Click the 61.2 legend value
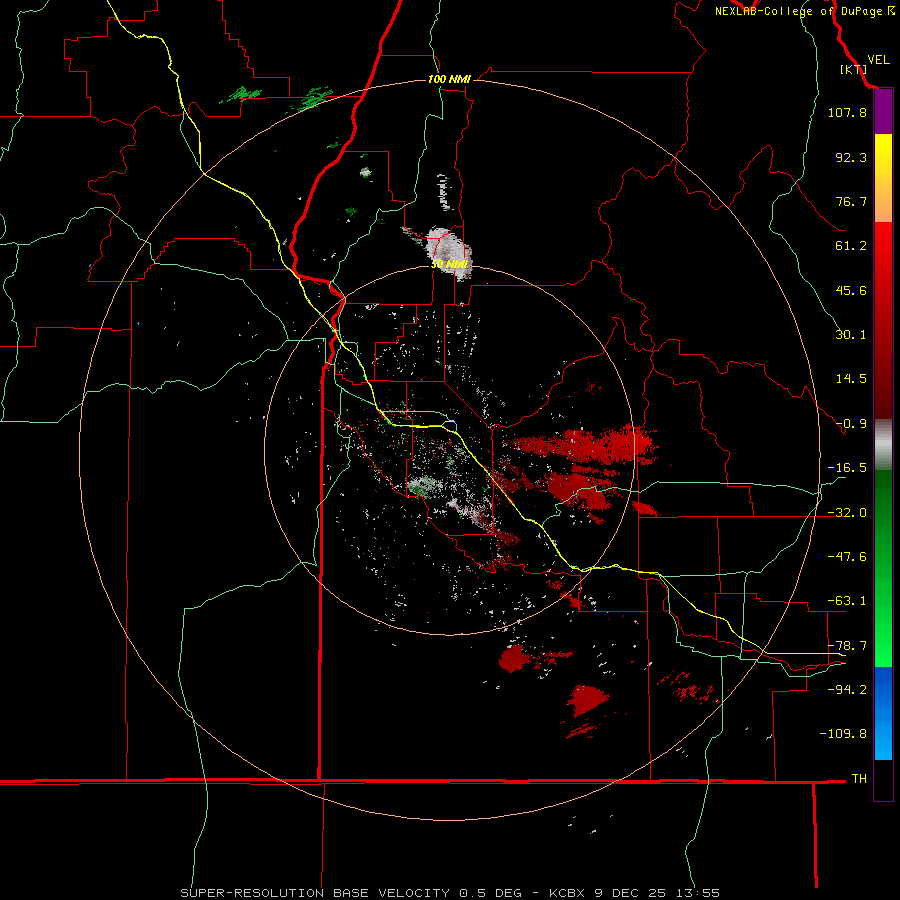Screen dimensions: 900x900 click(x=851, y=246)
